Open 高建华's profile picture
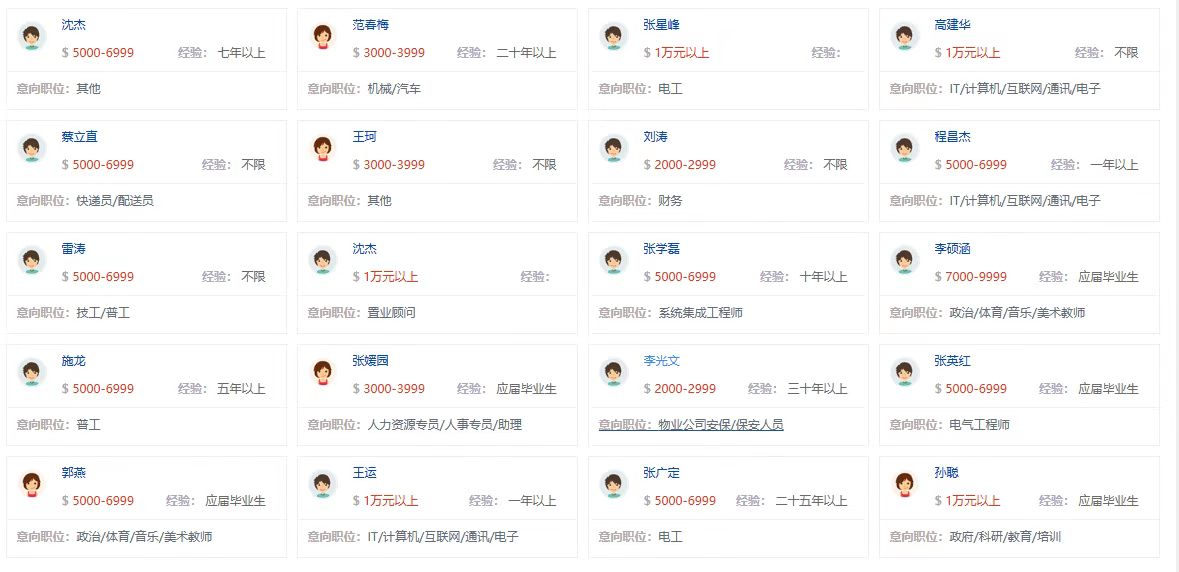 point(905,37)
